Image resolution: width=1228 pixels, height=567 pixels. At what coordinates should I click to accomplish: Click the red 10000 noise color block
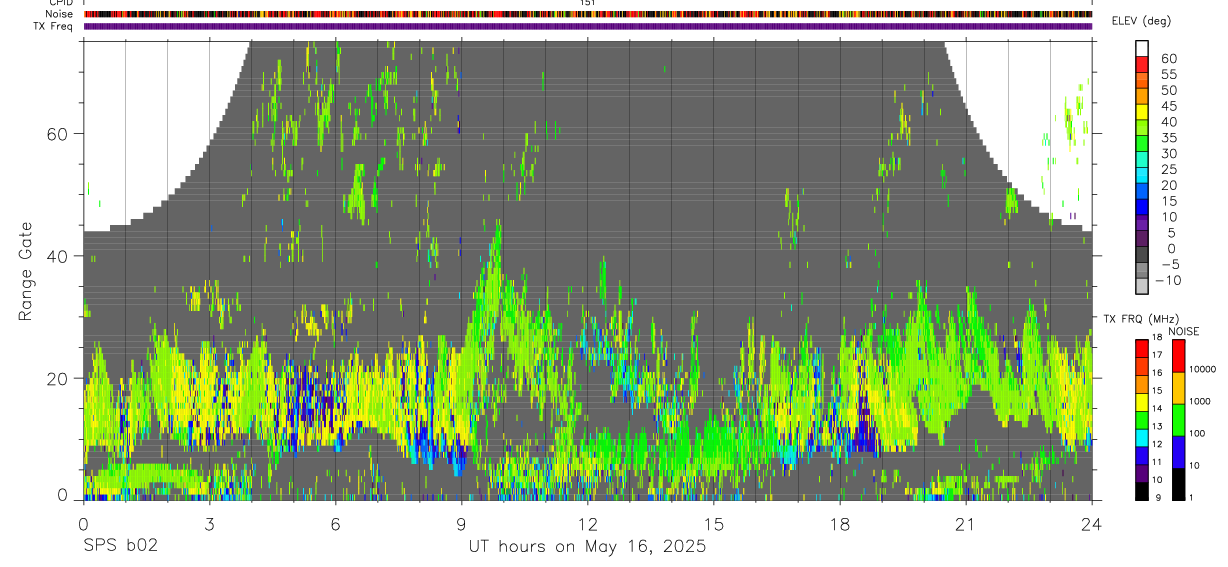1177,356
